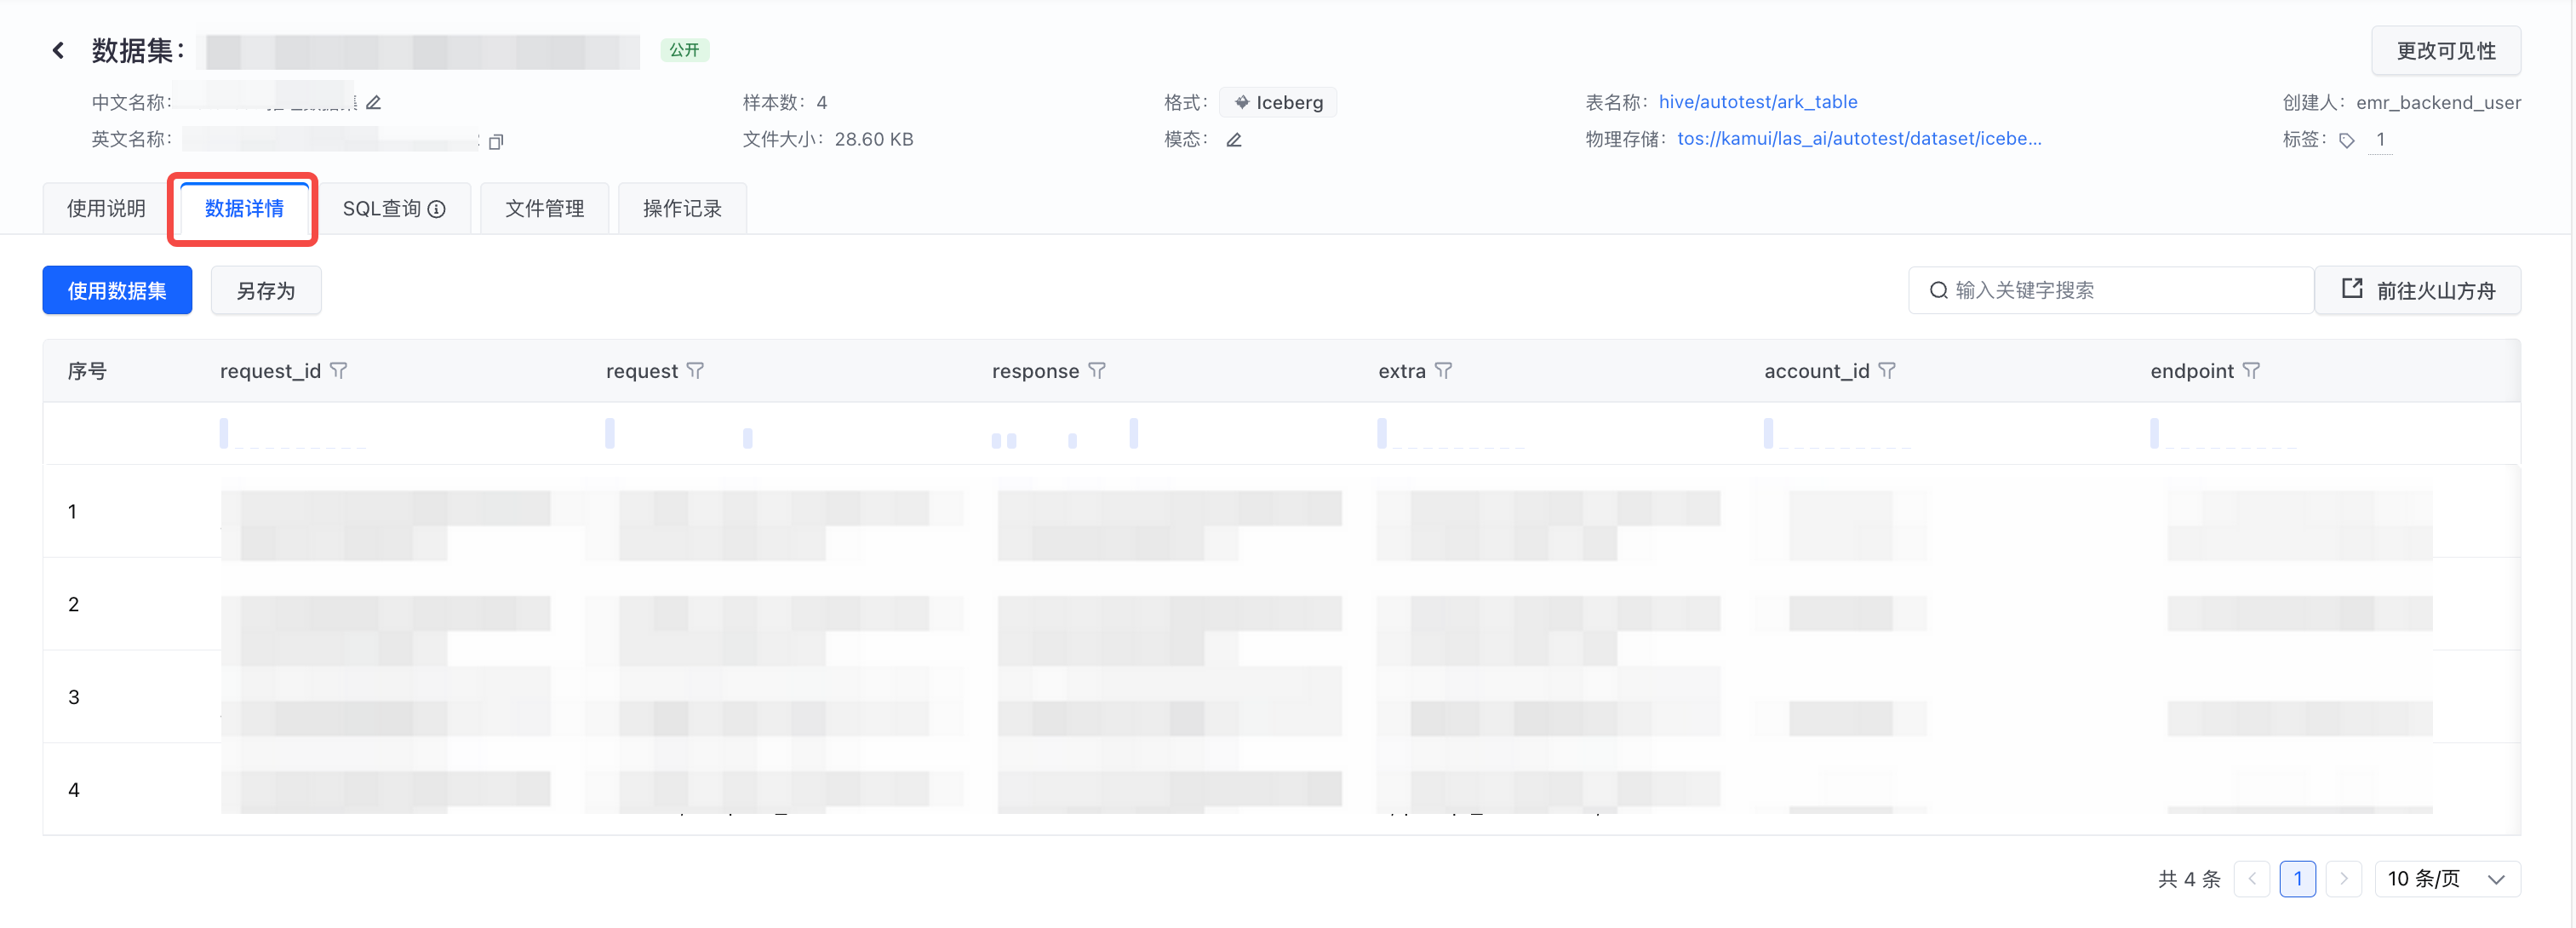Open the hive/autotest/ark_table link
Screen dimensions: 2576x928
(1757, 102)
